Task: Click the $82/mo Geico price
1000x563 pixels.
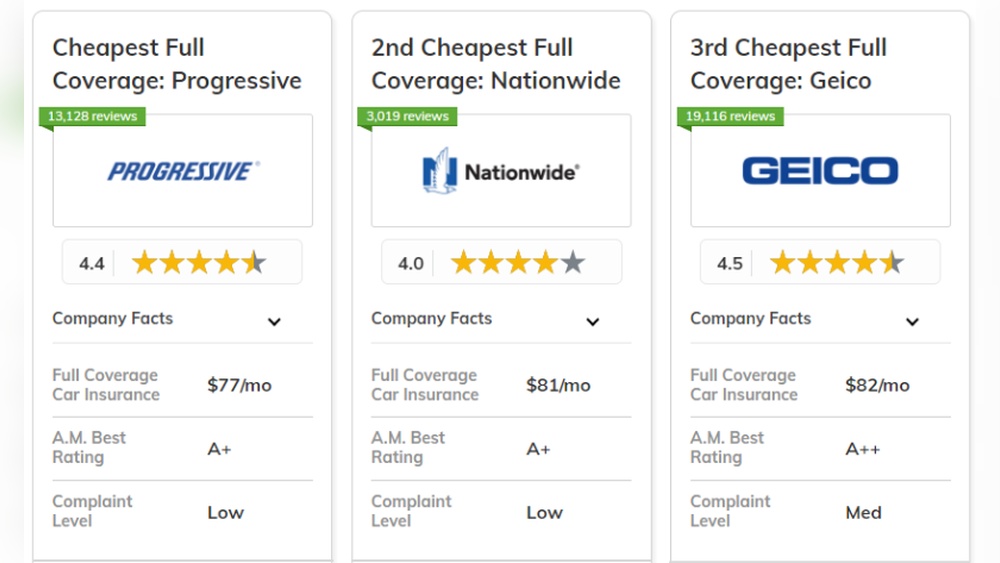Action: point(877,385)
